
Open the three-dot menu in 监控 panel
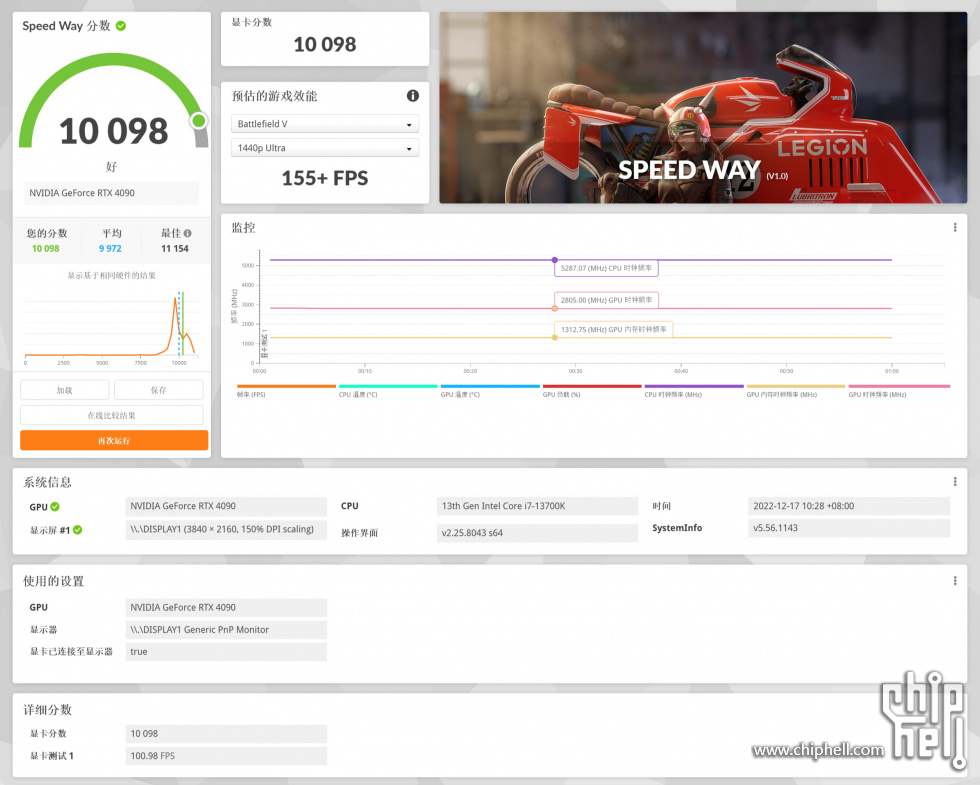click(x=954, y=228)
